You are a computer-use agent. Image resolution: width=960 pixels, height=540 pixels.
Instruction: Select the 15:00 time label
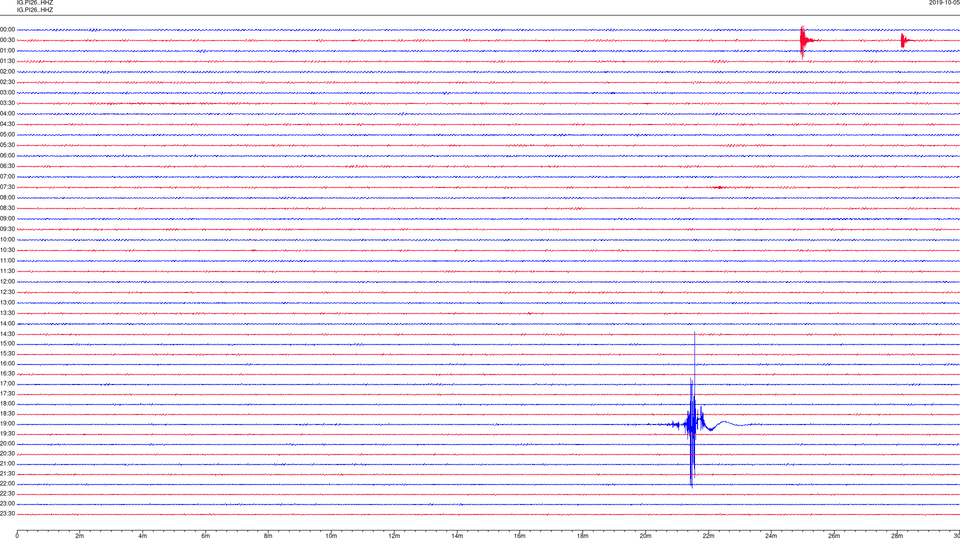point(7,344)
